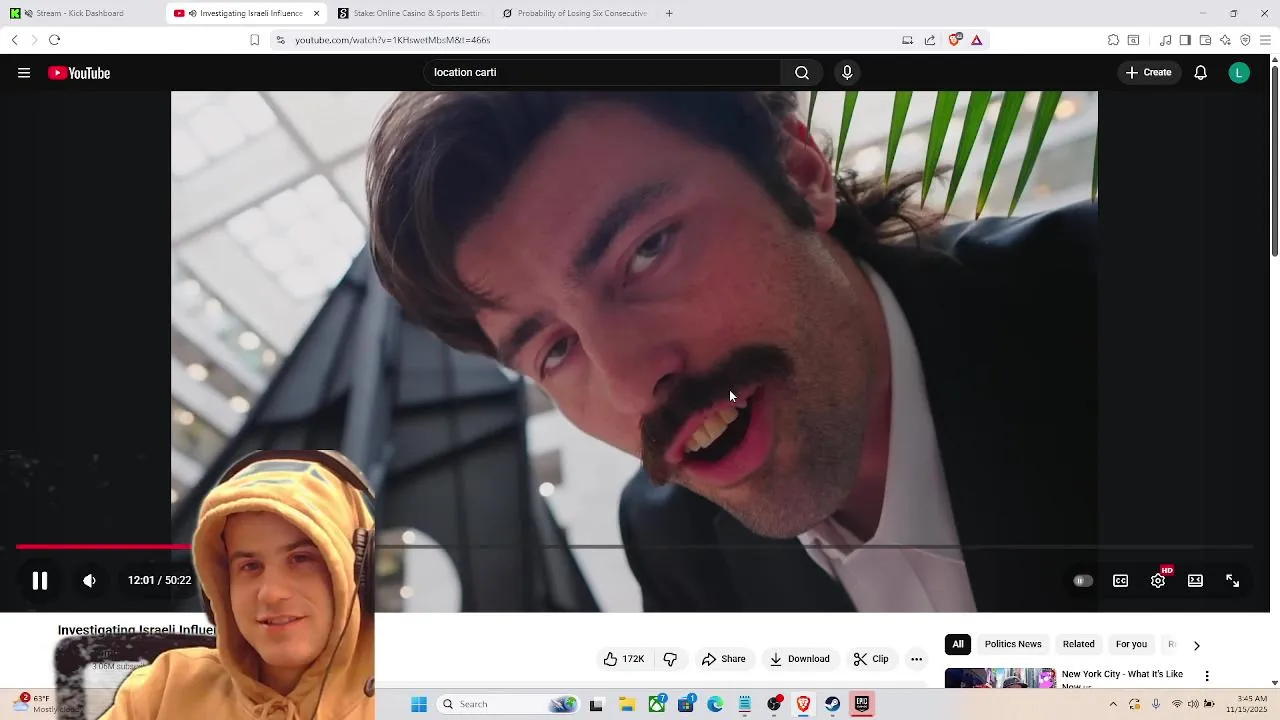Image resolution: width=1280 pixels, height=720 pixels.
Task: Show next filter chips arrow
Action: (1196, 645)
